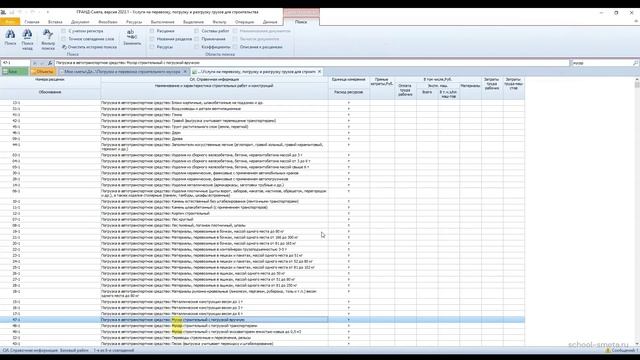Enable the Ресурсы search area checkbox
Image resolution: width=640 pixels, height=360 pixels.
[152, 47]
